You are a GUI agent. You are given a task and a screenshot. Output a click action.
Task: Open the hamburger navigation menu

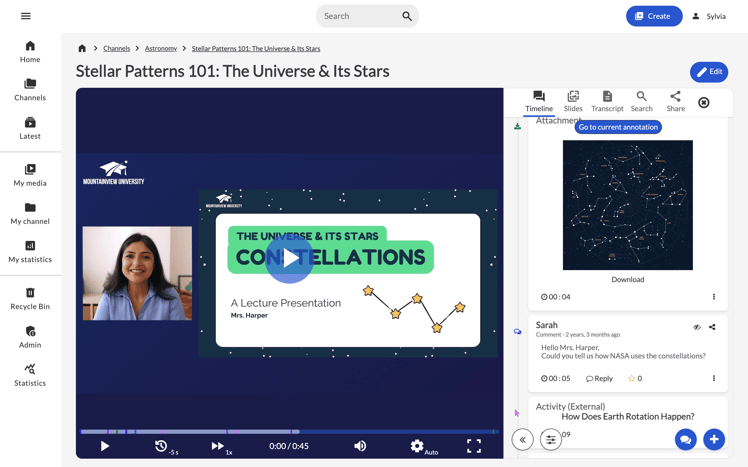[26, 16]
